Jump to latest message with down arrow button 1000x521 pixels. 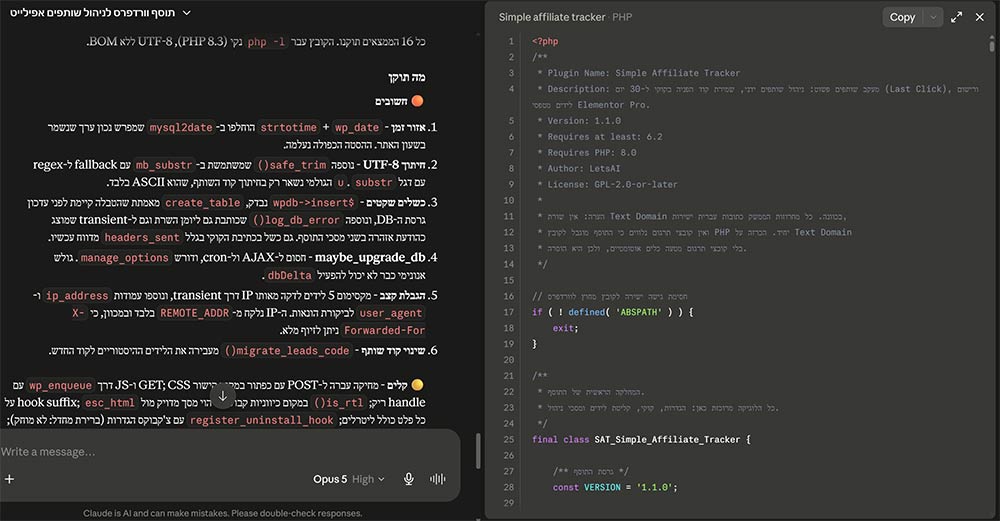click(223, 396)
